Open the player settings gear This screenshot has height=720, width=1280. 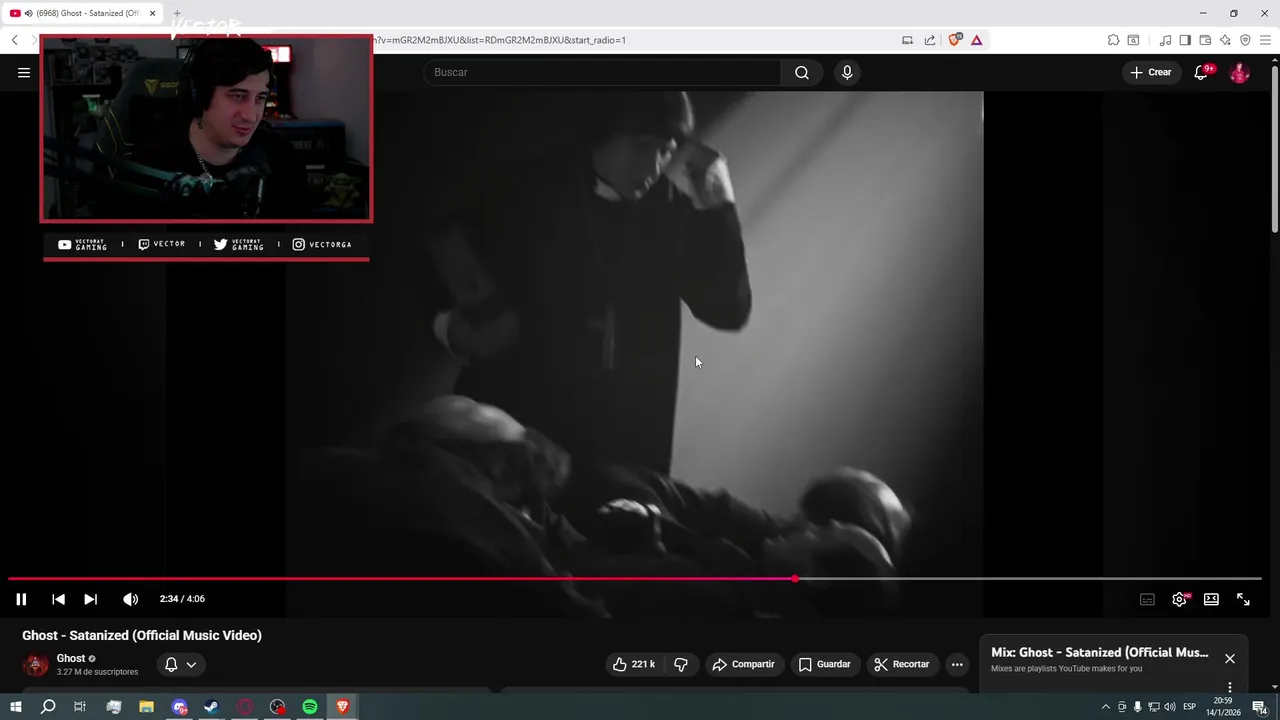1180,599
